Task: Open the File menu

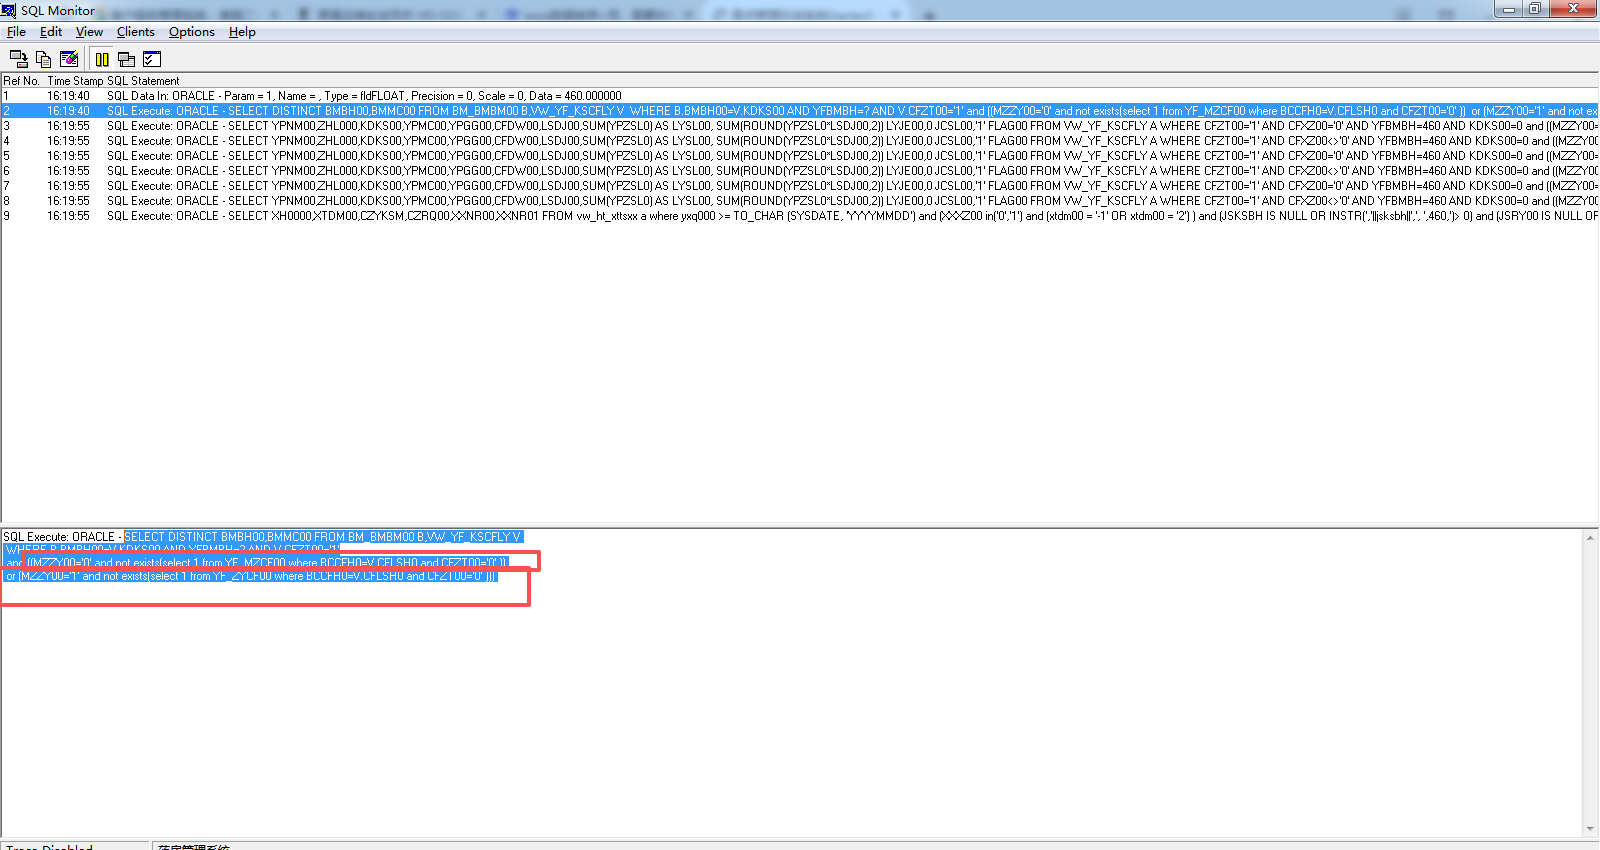Action: (x=16, y=32)
